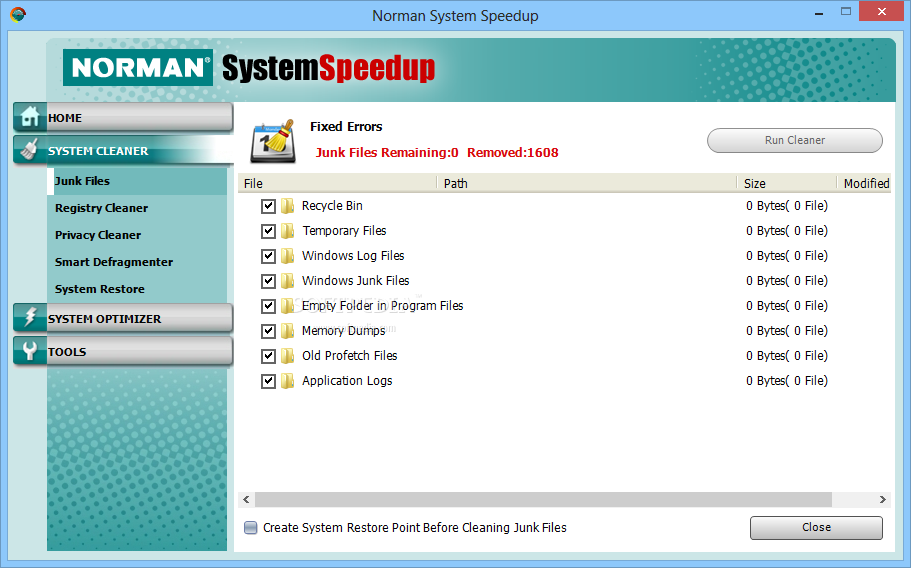Click the Close button at bottom
This screenshot has width=911, height=568.
coord(816,527)
